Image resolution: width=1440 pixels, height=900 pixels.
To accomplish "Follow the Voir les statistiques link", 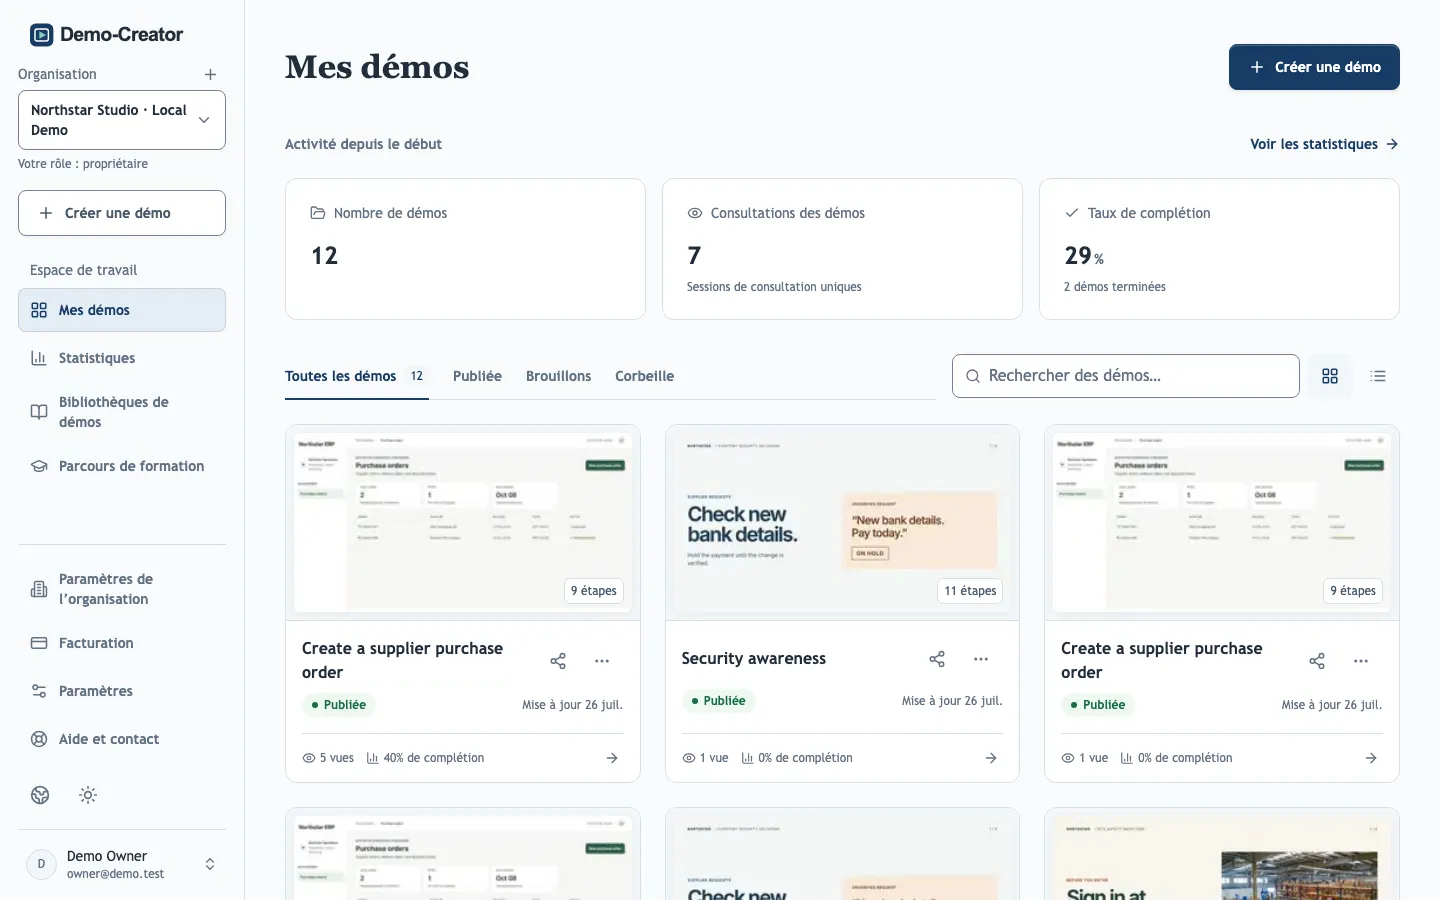I will [1324, 144].
